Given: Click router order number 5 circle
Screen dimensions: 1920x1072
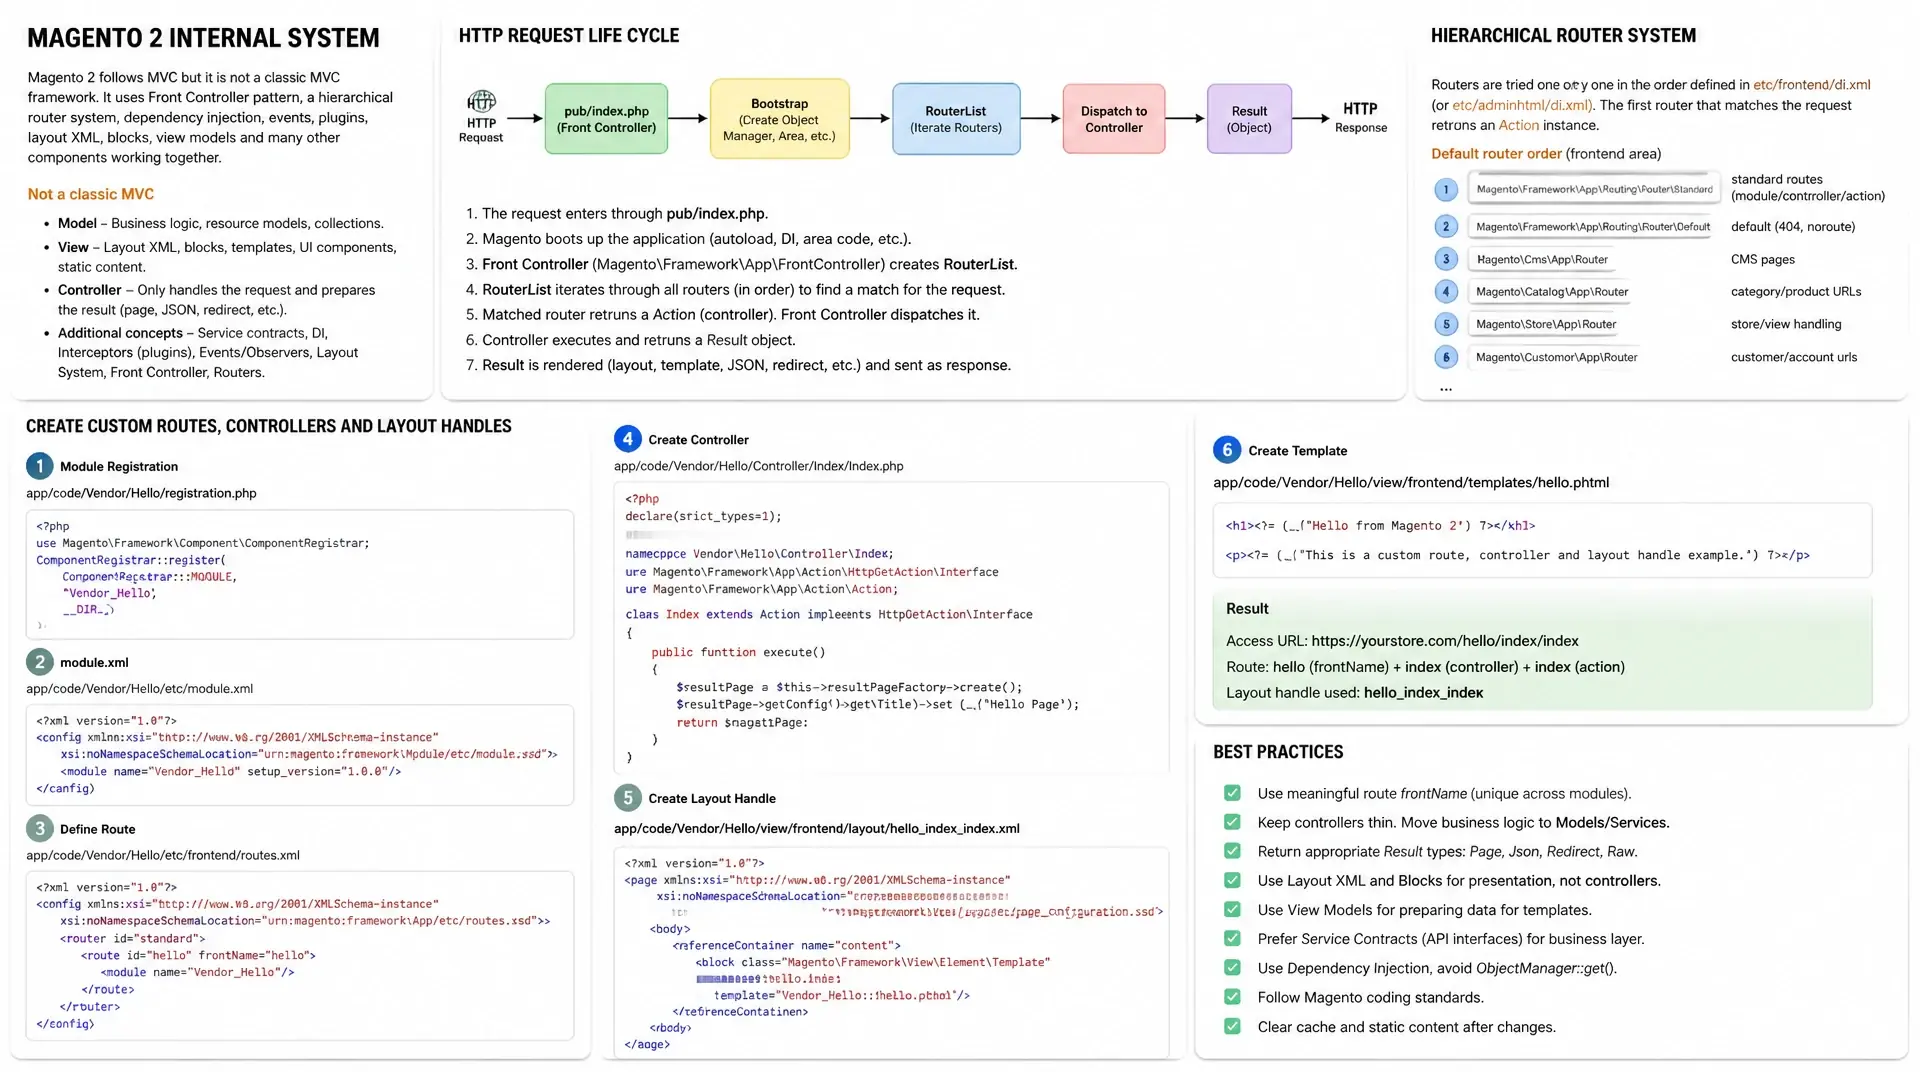Looking at the screenshot, I should [1445, 324].
